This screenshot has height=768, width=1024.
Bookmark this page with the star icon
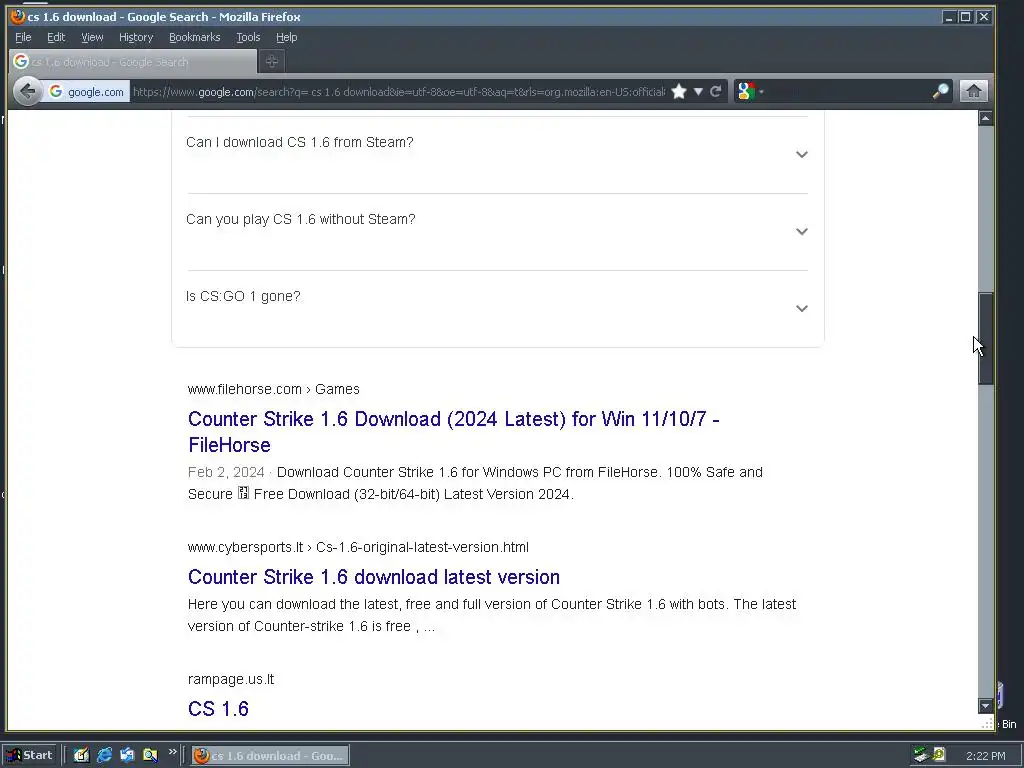coord(679,91)
